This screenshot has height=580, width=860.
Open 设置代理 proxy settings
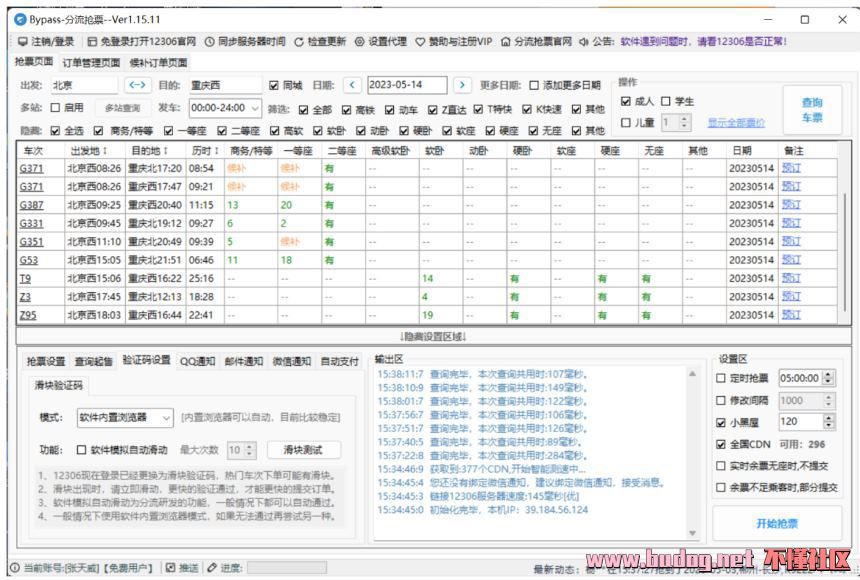point(360,41)
